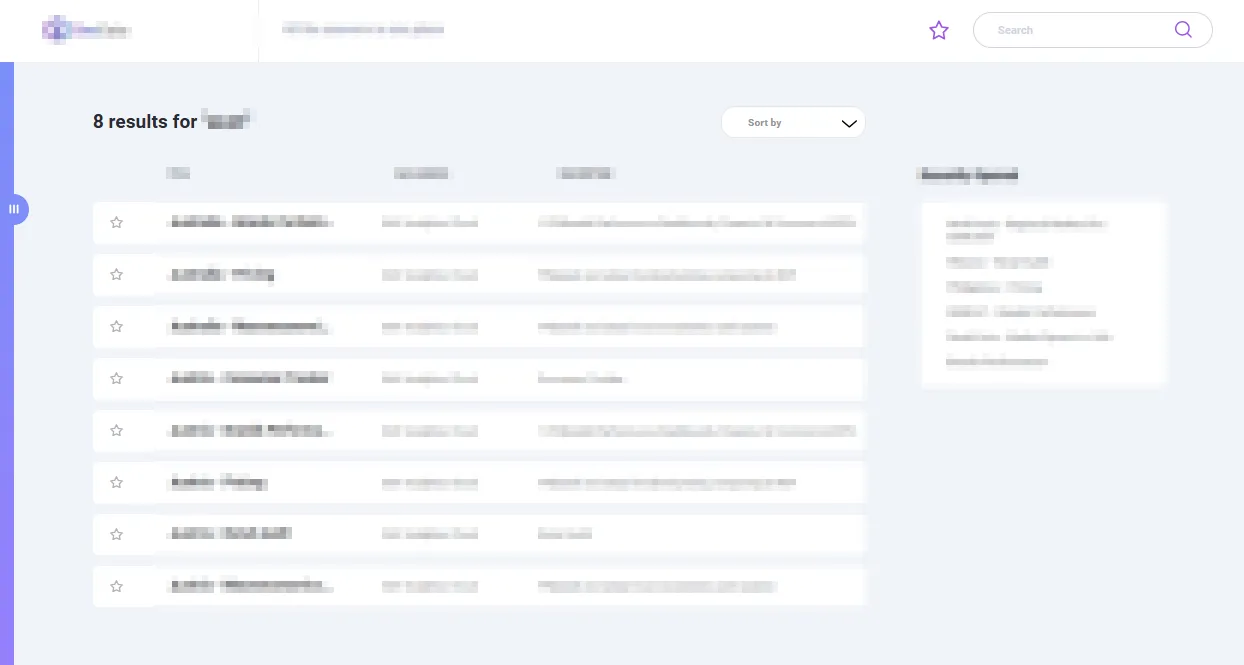Favorite the third result row's star
This screenshot has height=665, width=1244.
pyautogui.click(x=116, y=326)
